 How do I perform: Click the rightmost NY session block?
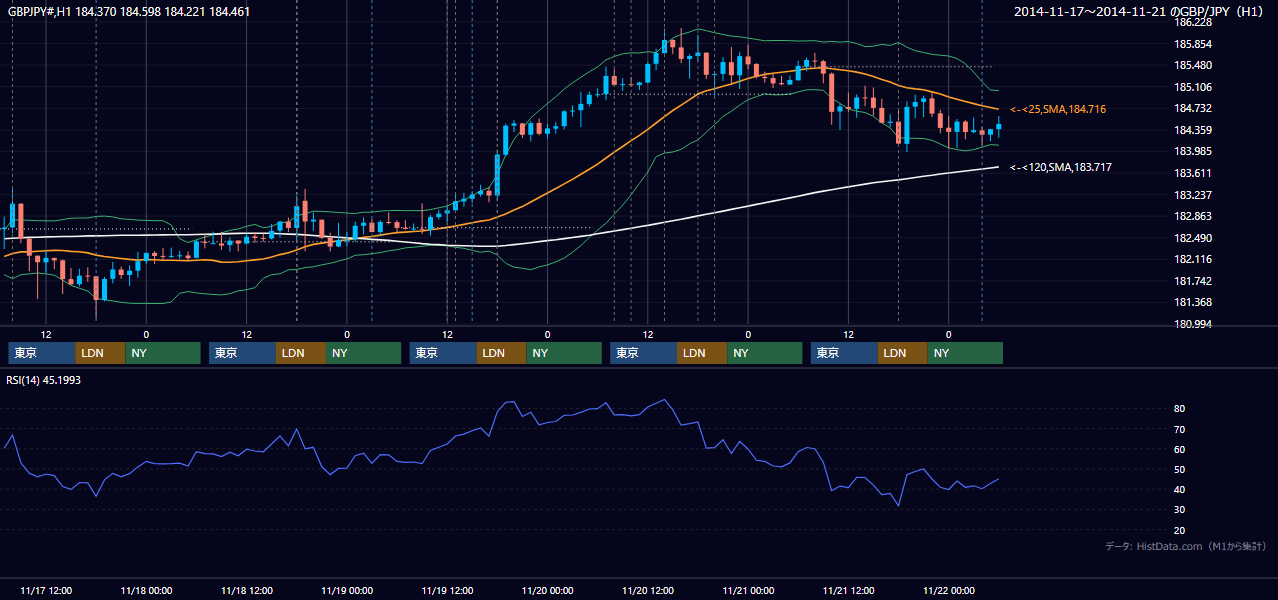pos(965,353)
